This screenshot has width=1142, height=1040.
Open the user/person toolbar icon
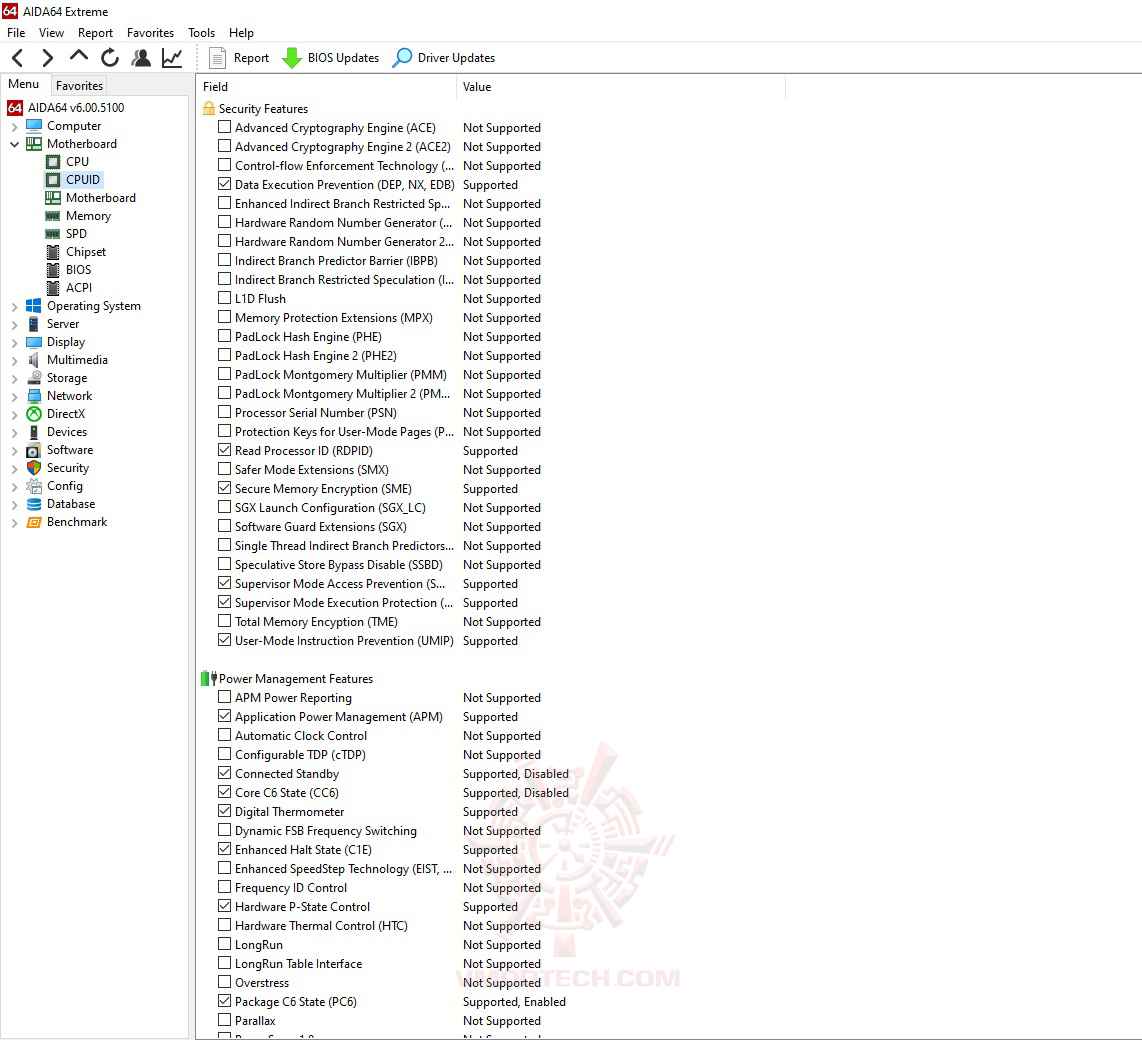click(141, 58)
